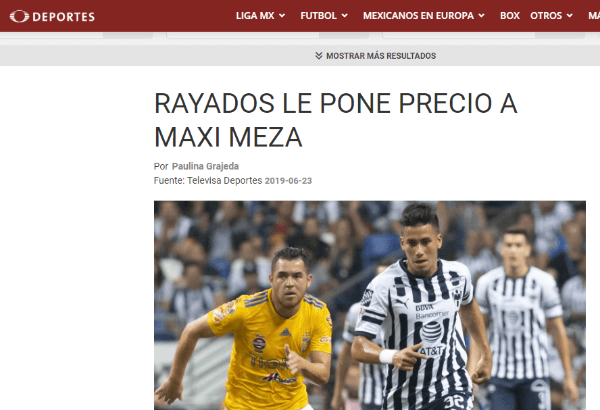Screen dimensions: 600x410
Task: Open author Paulina Grajeda's link
Action: [x=205, y=166]
